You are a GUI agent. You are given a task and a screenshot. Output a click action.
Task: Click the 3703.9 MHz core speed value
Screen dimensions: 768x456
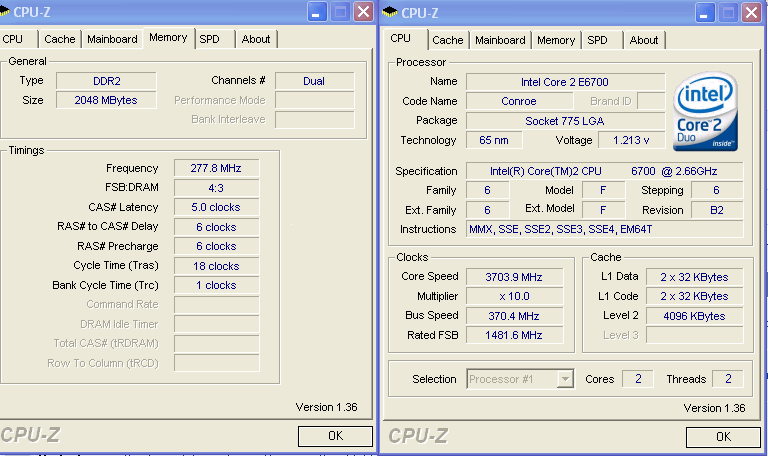(514, 277)
